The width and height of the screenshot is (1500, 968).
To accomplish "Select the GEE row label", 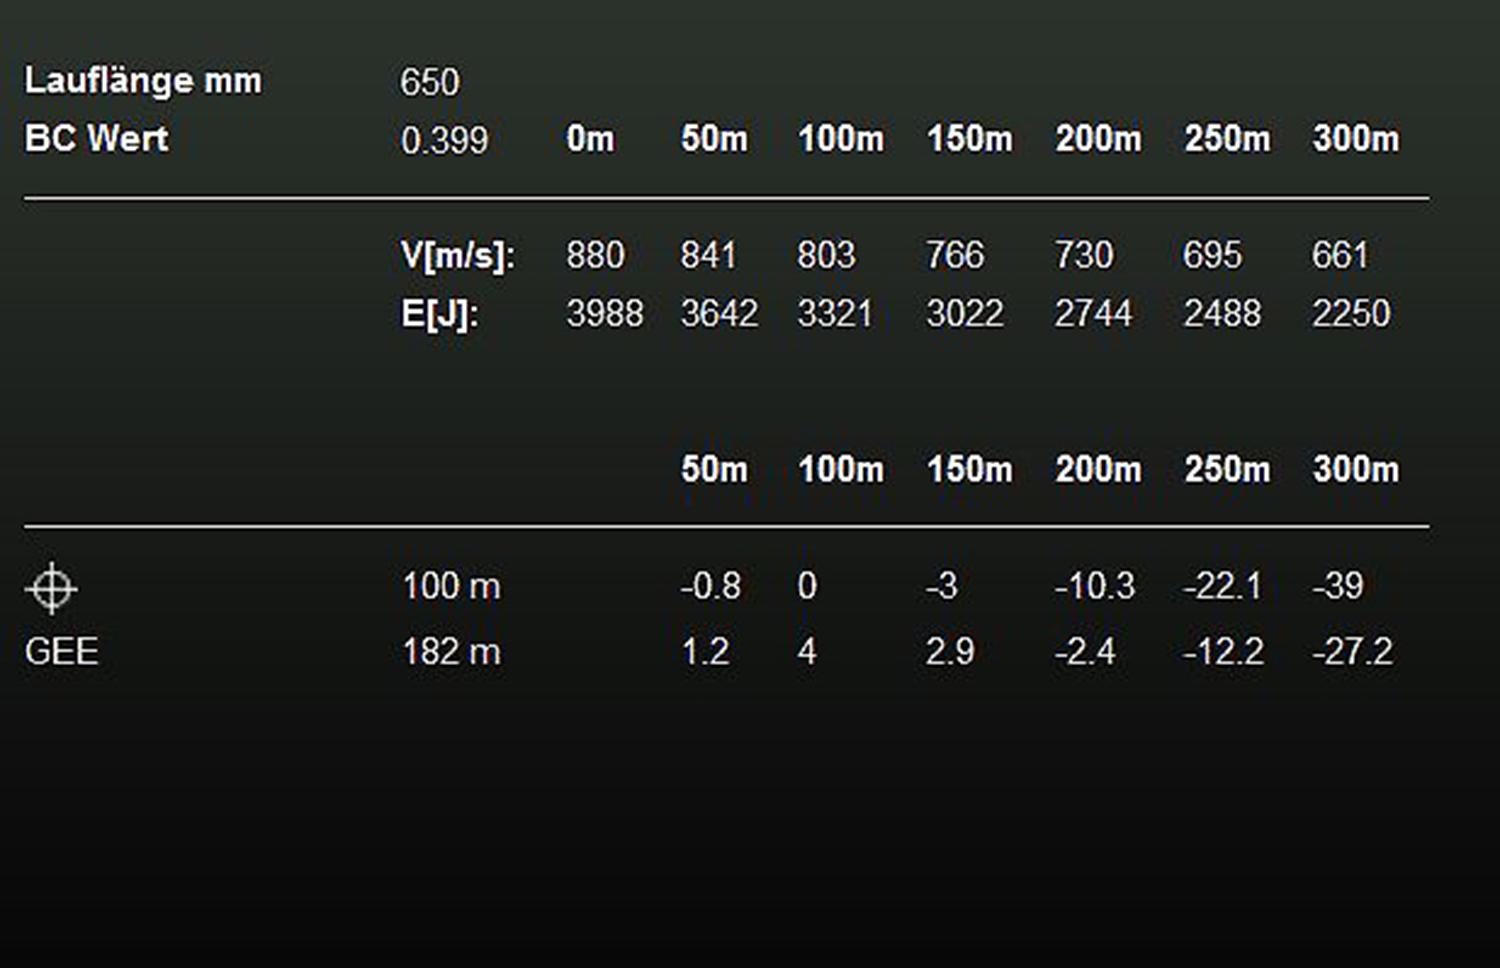I will (62, 652).
